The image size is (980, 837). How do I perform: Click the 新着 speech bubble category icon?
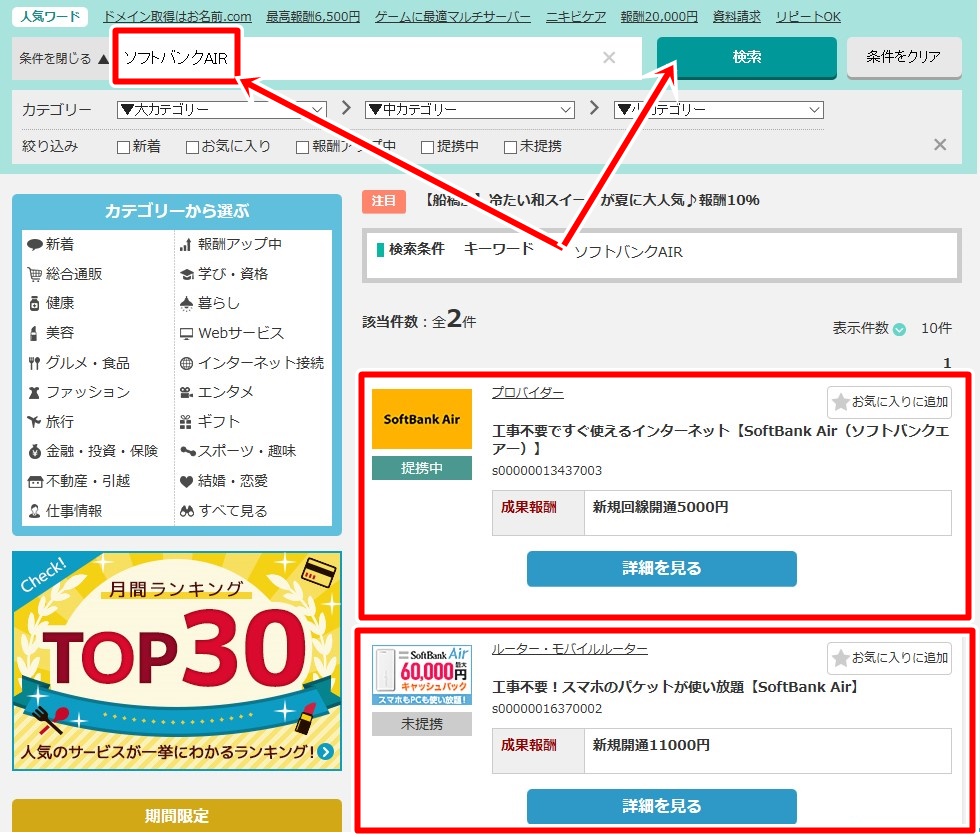(x=35, y=244)
